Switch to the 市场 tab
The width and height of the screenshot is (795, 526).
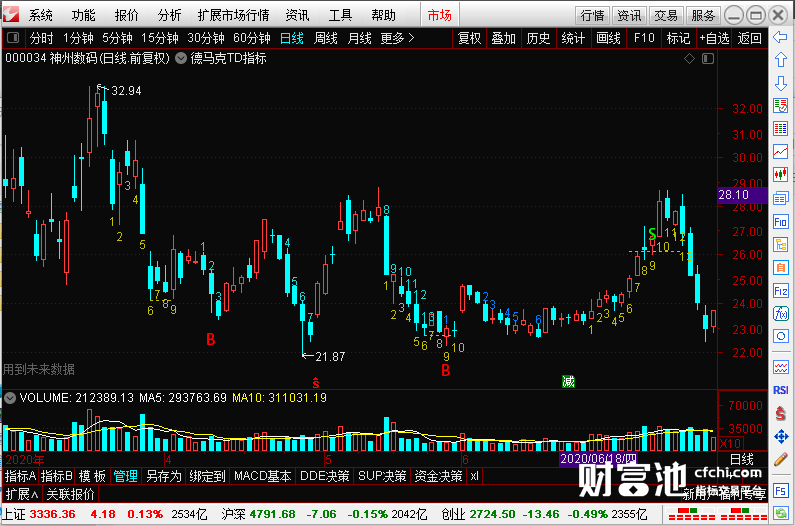pyautogui.click(x=440, y=15)
